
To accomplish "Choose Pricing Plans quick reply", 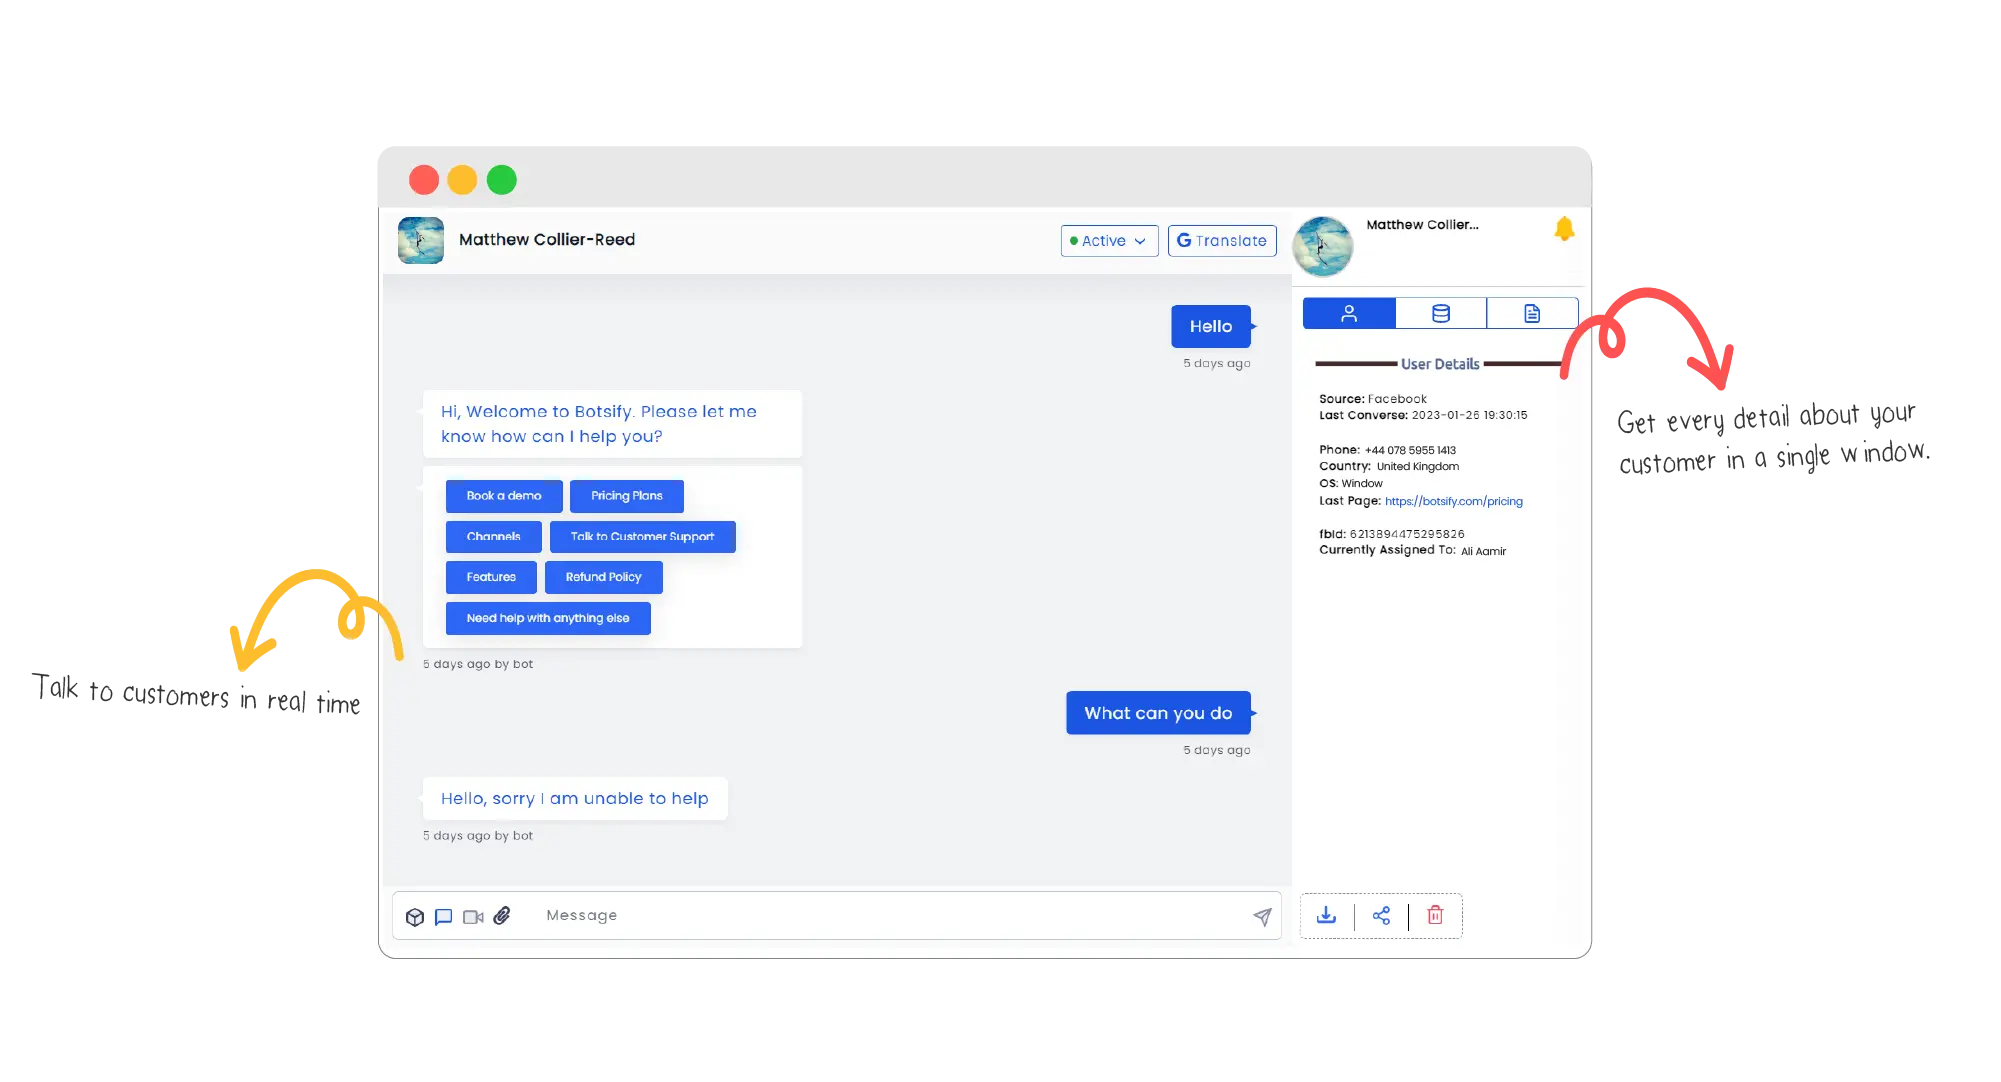I will (x=626, y=496).
